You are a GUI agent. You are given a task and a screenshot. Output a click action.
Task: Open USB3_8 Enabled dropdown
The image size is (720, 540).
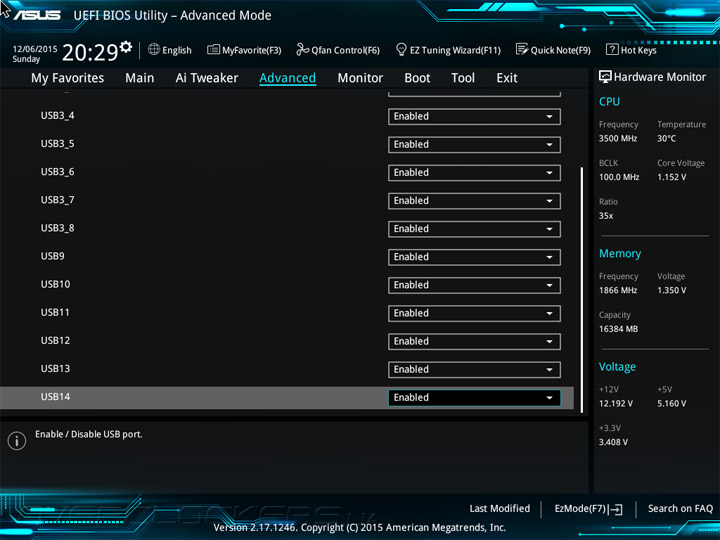click(x=474, y=229)
